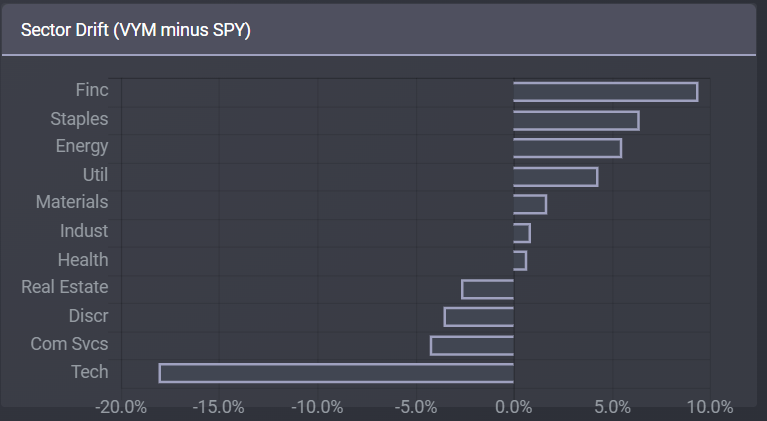Select the Indust bar

(x=522, y=233)
